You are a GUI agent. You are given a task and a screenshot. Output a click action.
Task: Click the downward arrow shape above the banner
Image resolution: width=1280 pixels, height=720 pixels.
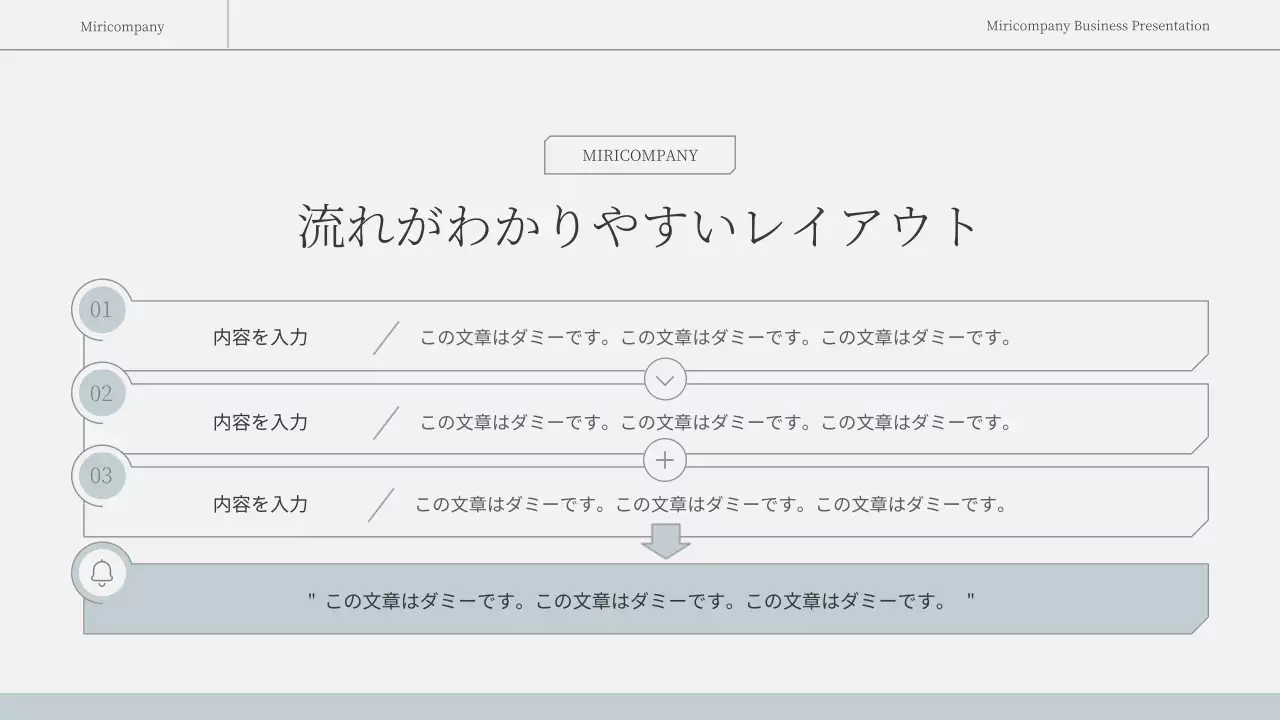pyautogui.click(x=665, y=540)
